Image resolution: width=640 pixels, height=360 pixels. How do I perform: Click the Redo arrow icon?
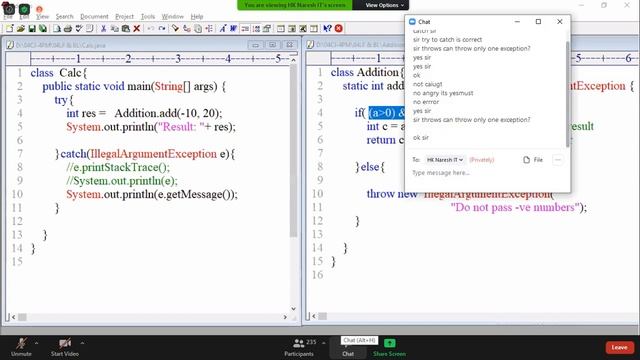coord(162,29)
